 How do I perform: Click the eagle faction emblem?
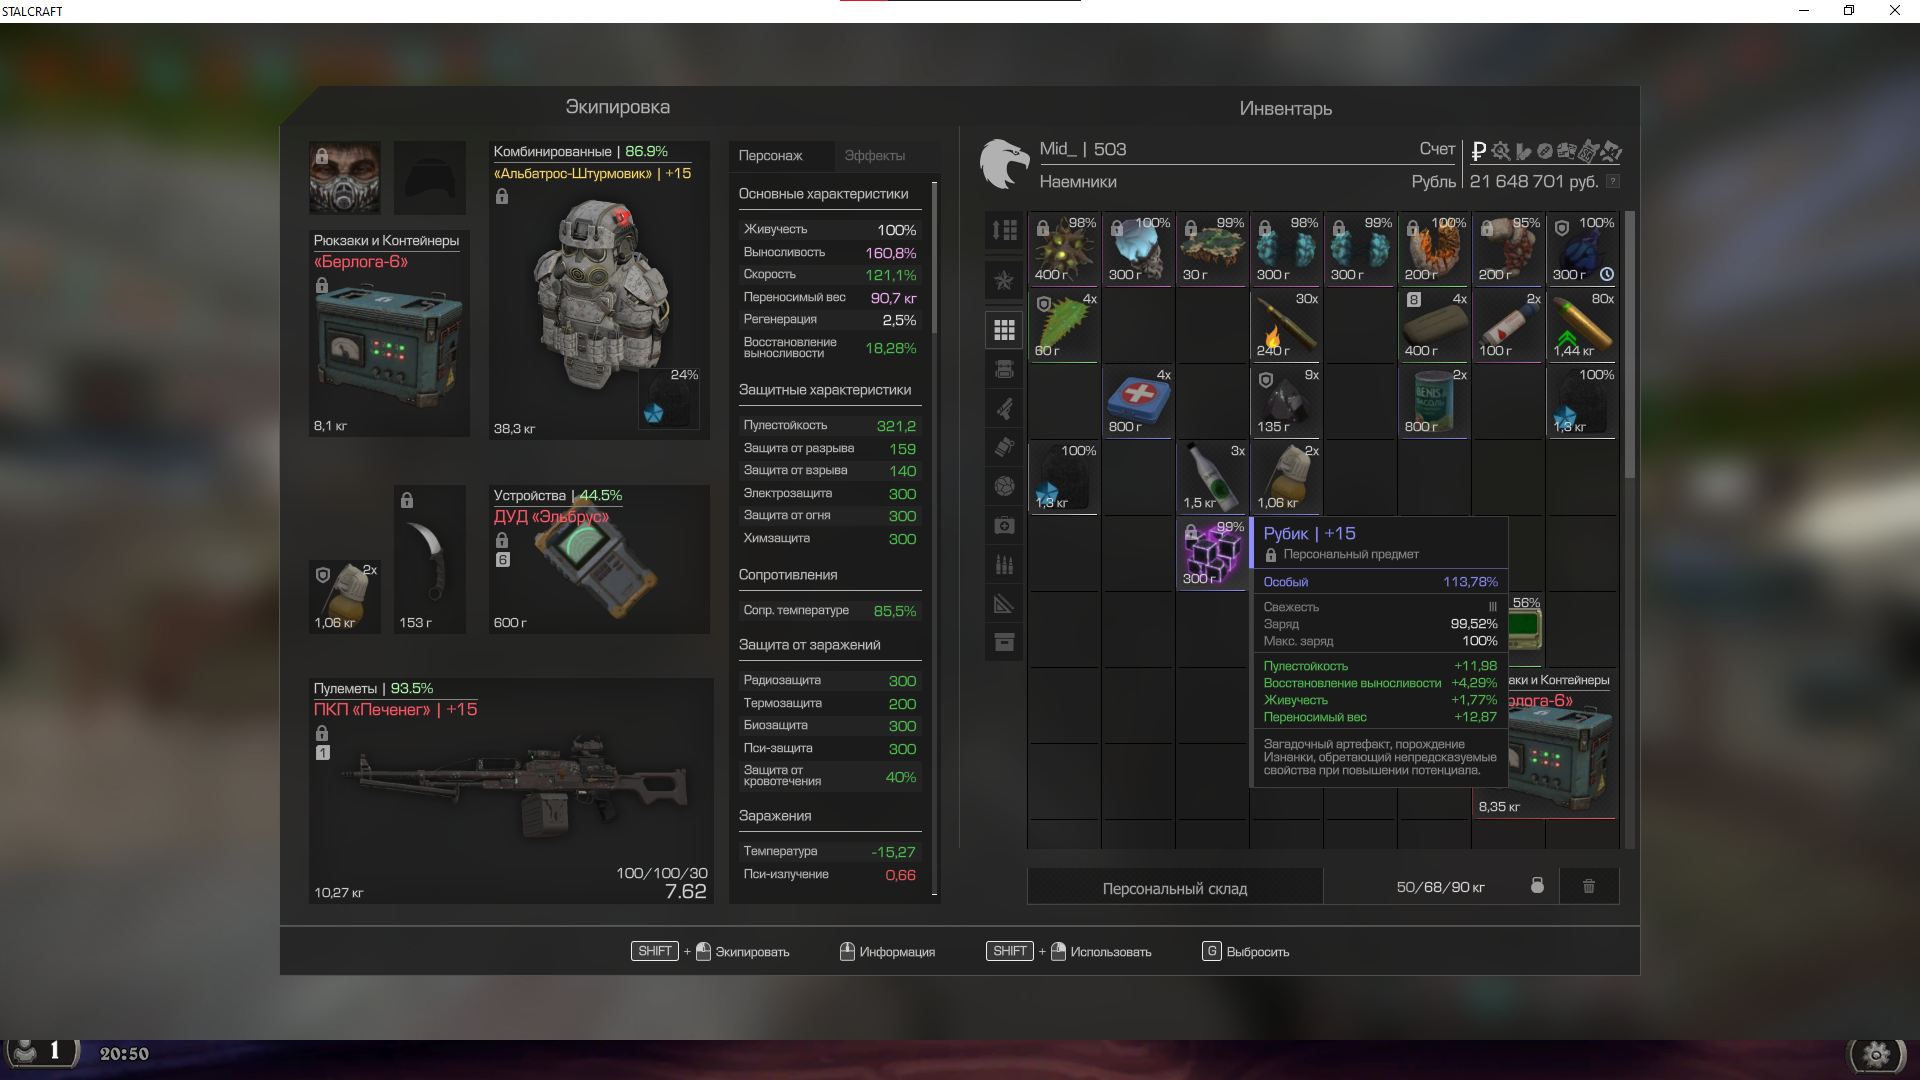pos(1004,164)
